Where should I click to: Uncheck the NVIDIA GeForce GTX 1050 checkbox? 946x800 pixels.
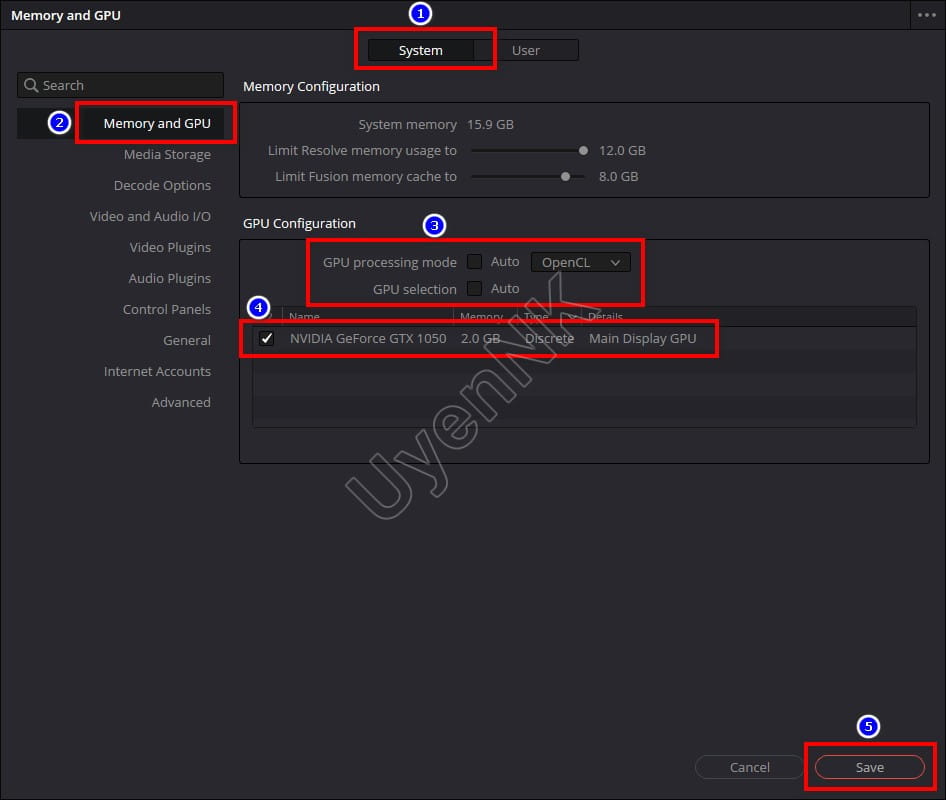click(266, 338)
